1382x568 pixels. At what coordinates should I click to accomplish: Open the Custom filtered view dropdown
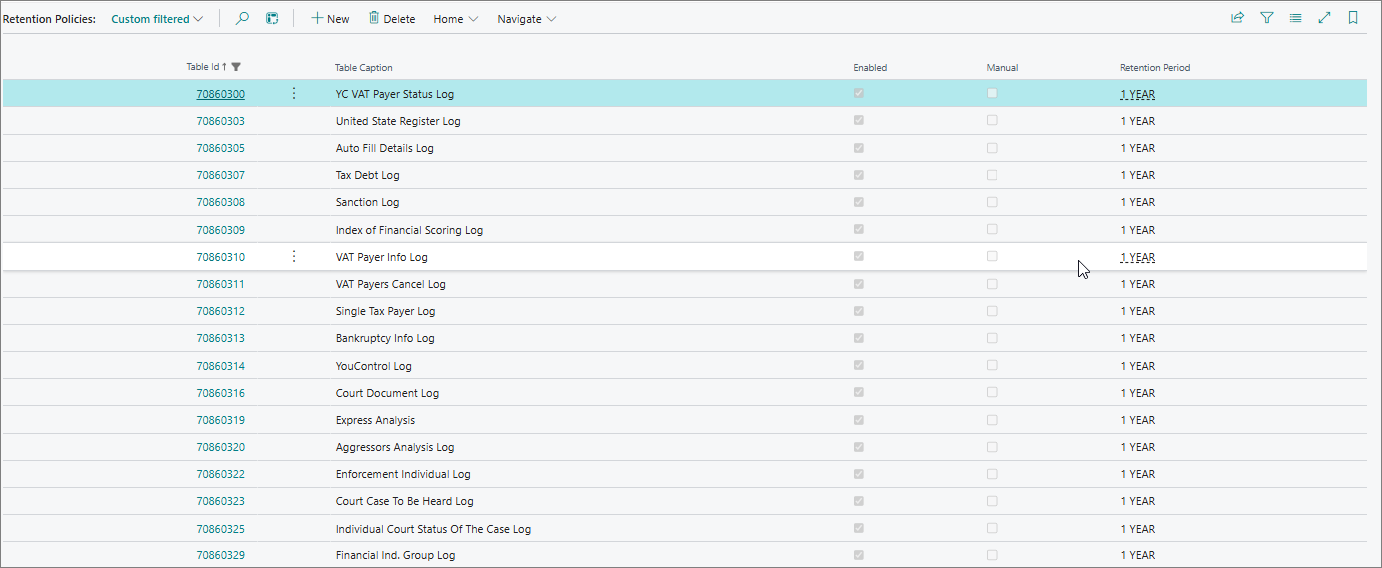pyautogui.click(x=157, y=19)
